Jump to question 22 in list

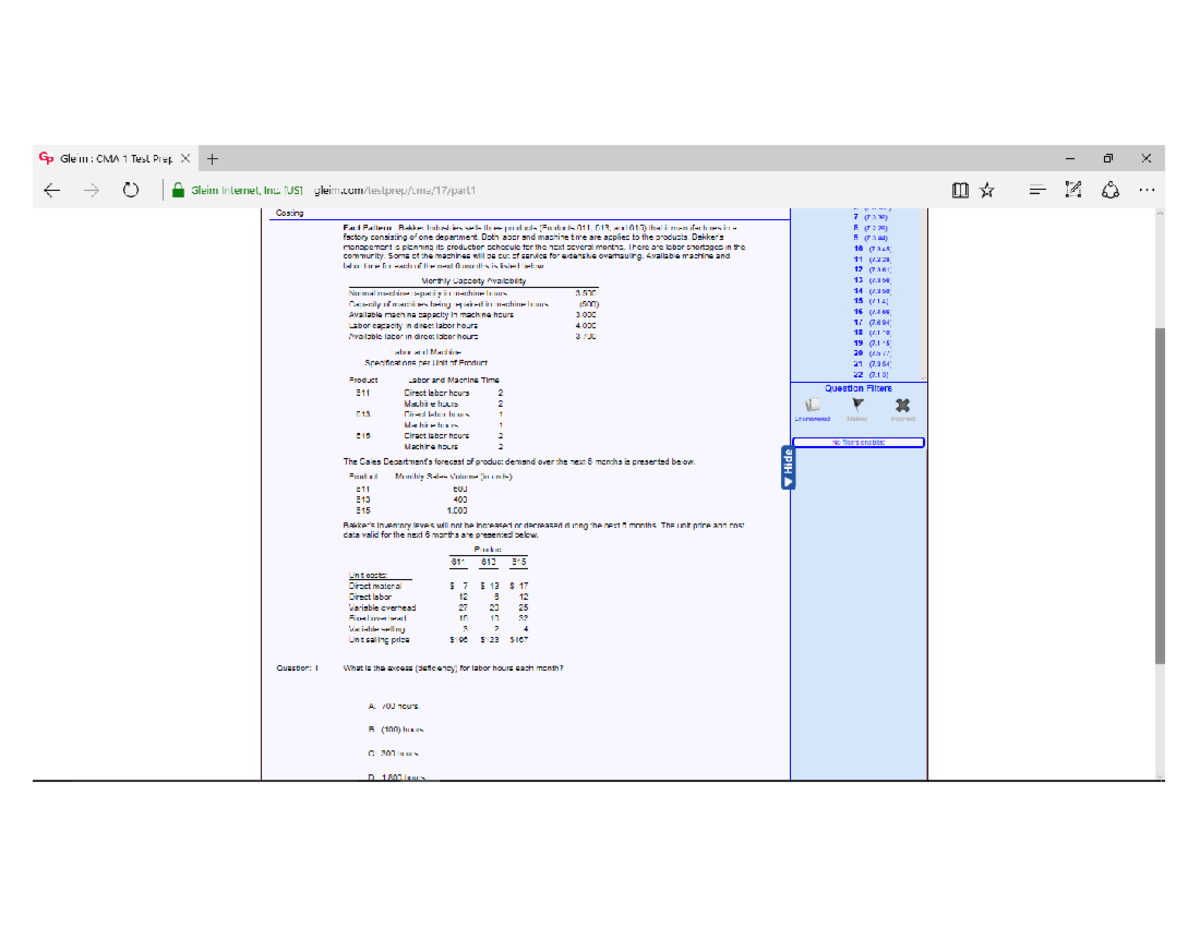(873, 375)
